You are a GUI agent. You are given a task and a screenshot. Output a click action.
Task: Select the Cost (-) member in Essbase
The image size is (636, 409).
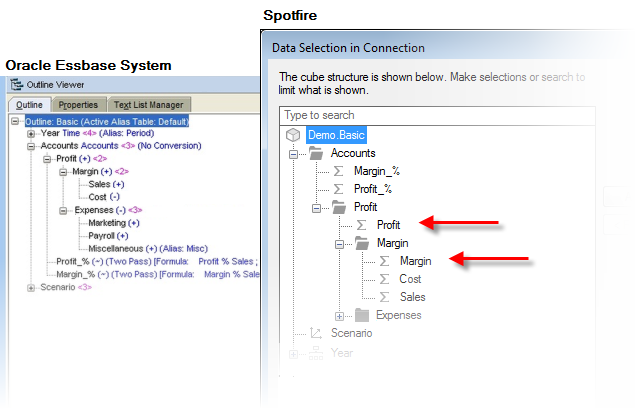pos(104,197)
